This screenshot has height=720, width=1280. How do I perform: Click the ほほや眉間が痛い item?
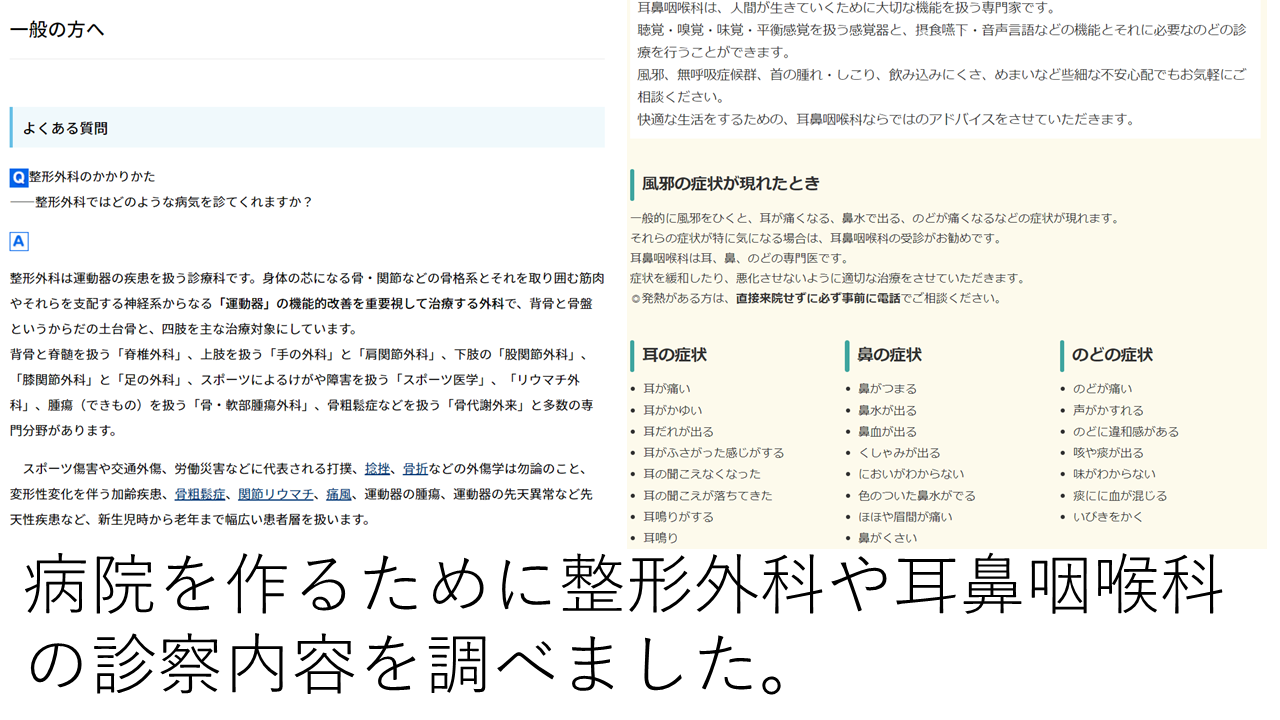coord(905,517)
